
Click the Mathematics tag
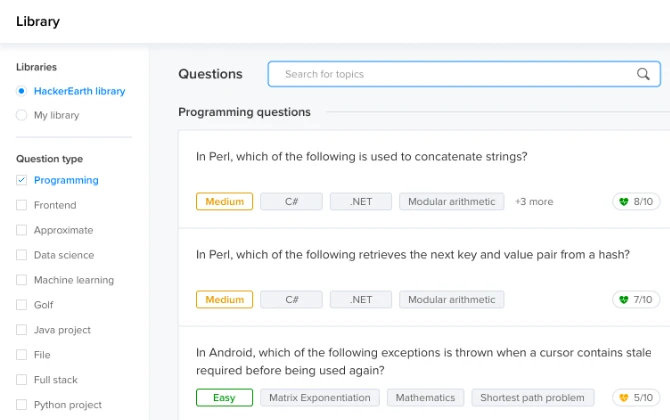pos(425,398)
